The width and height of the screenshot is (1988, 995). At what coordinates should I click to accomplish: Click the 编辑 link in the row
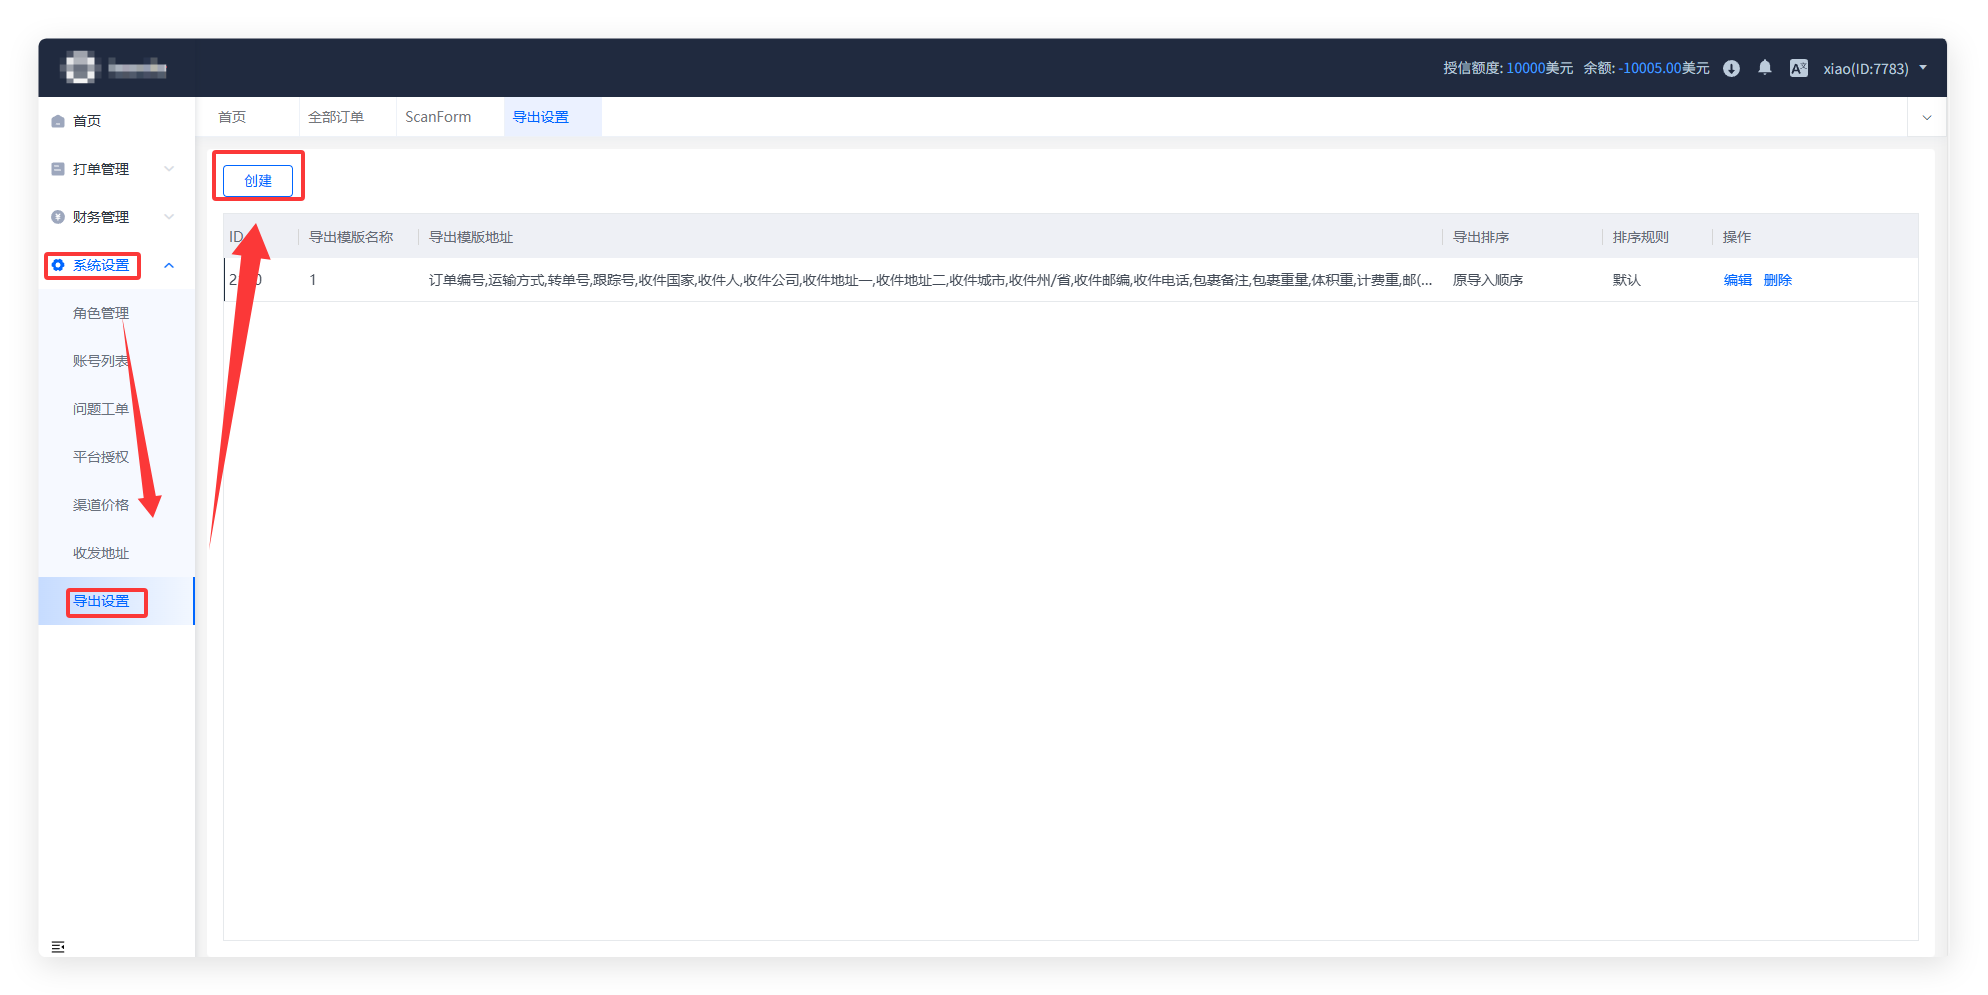1737,280
